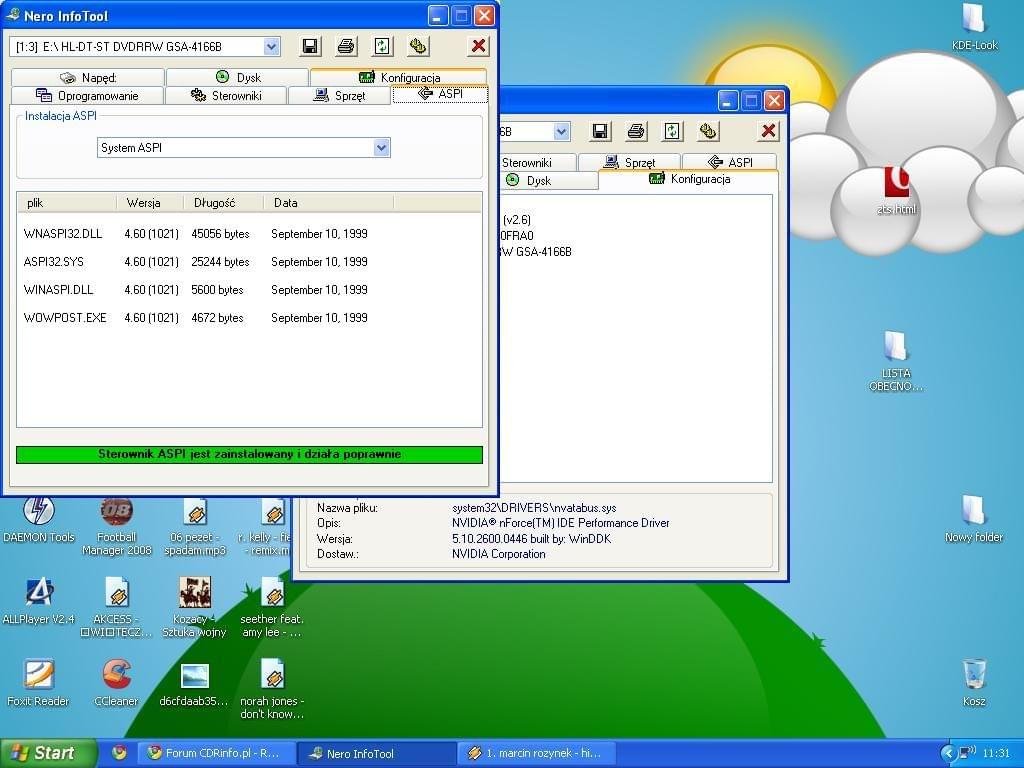Switch to the Napęd tab
Viewport: 1024px width, 768px height.
coord(88,78)
